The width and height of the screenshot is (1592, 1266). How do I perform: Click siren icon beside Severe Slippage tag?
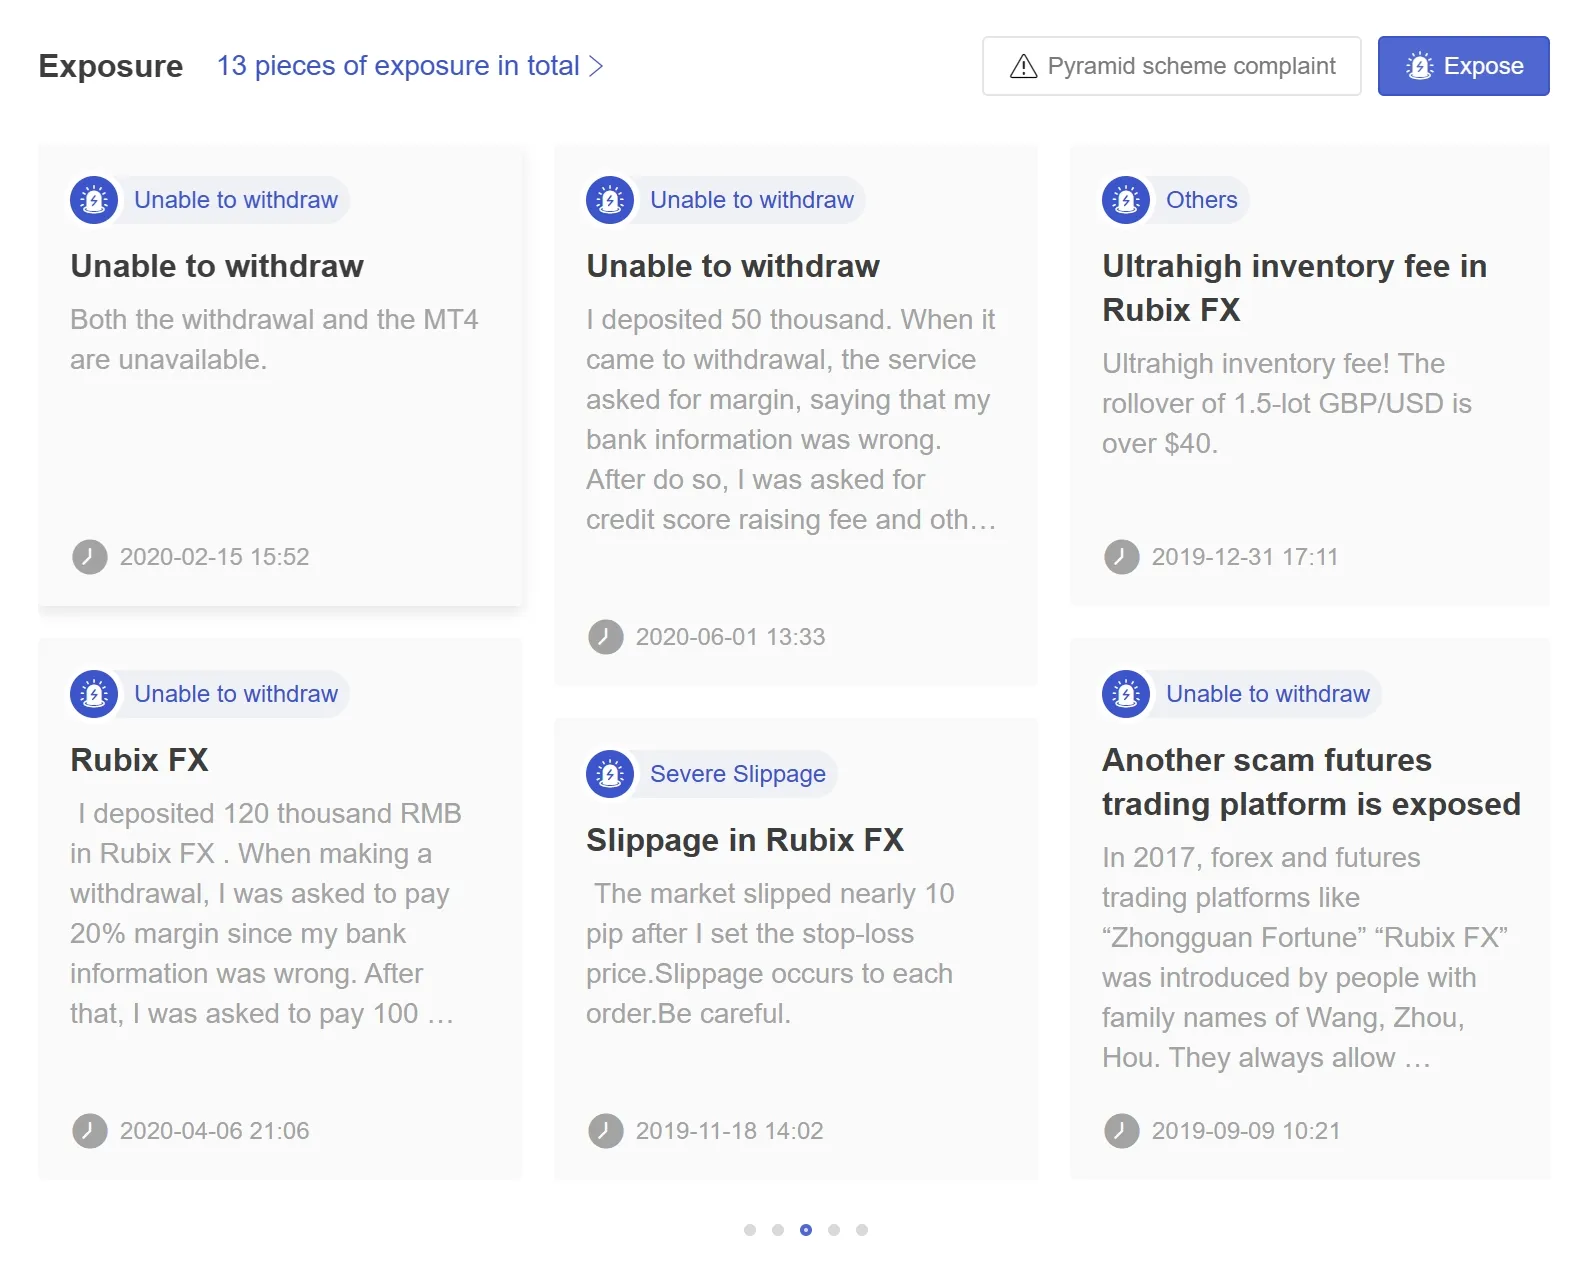coord(610,774)
